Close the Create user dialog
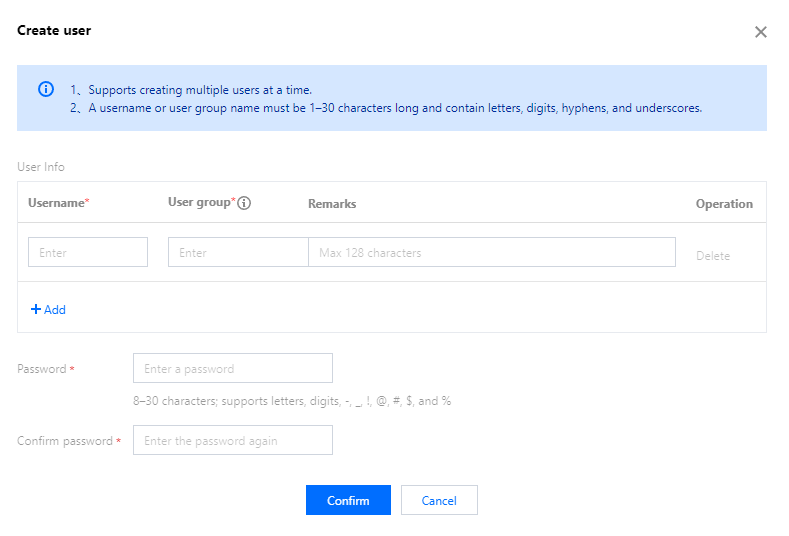The height and width of the screenshot is (536, 789). tap(760, 32)
